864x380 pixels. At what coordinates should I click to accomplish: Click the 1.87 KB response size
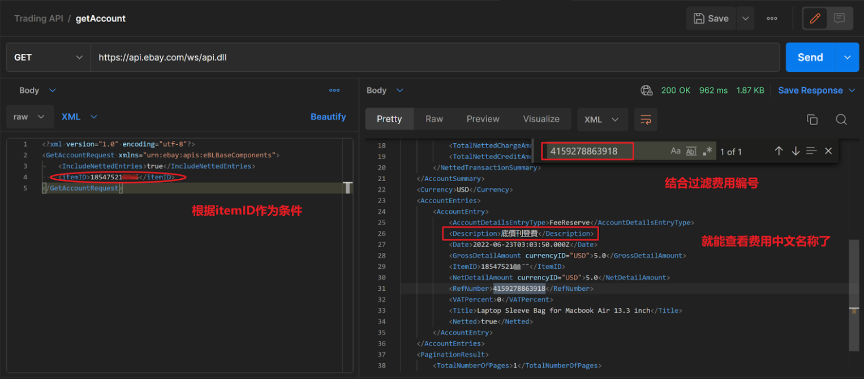pyautogui.click(x=750, y=90)
